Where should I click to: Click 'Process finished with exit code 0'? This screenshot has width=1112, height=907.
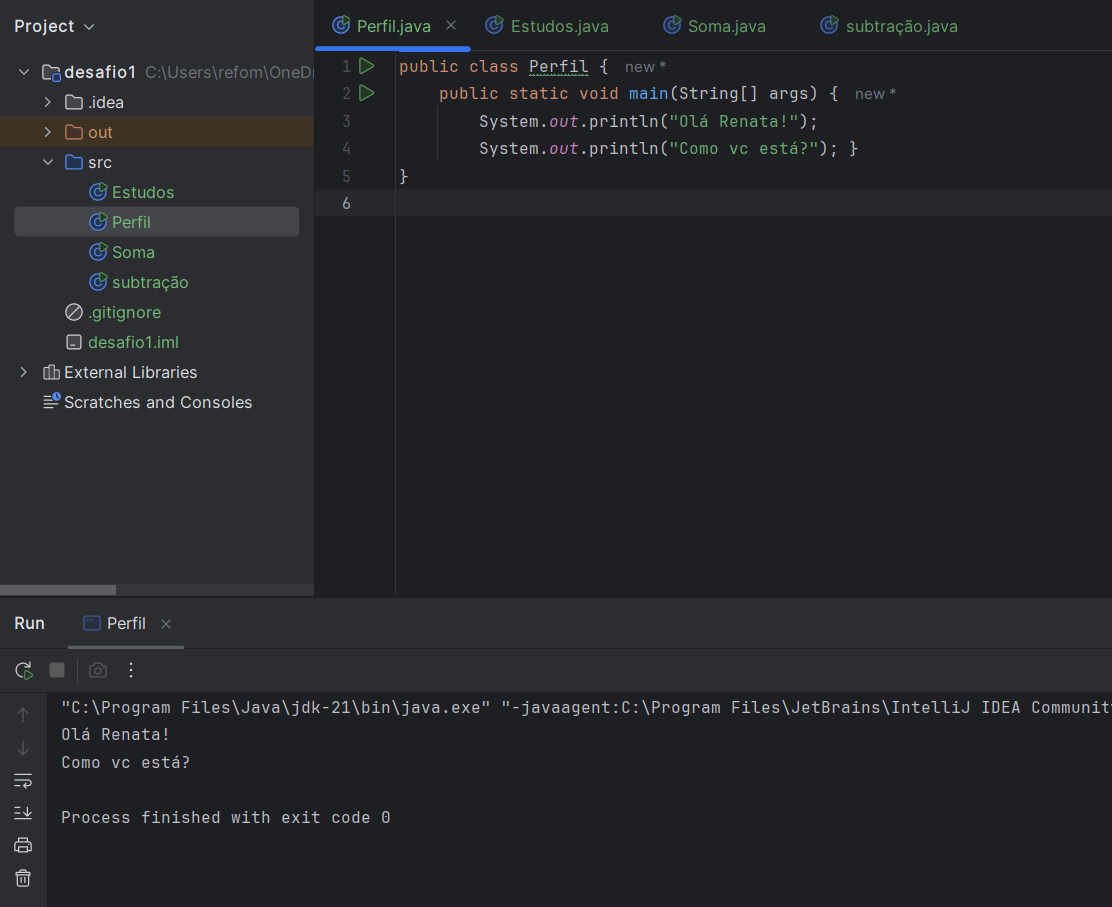(x=226, y=818)
